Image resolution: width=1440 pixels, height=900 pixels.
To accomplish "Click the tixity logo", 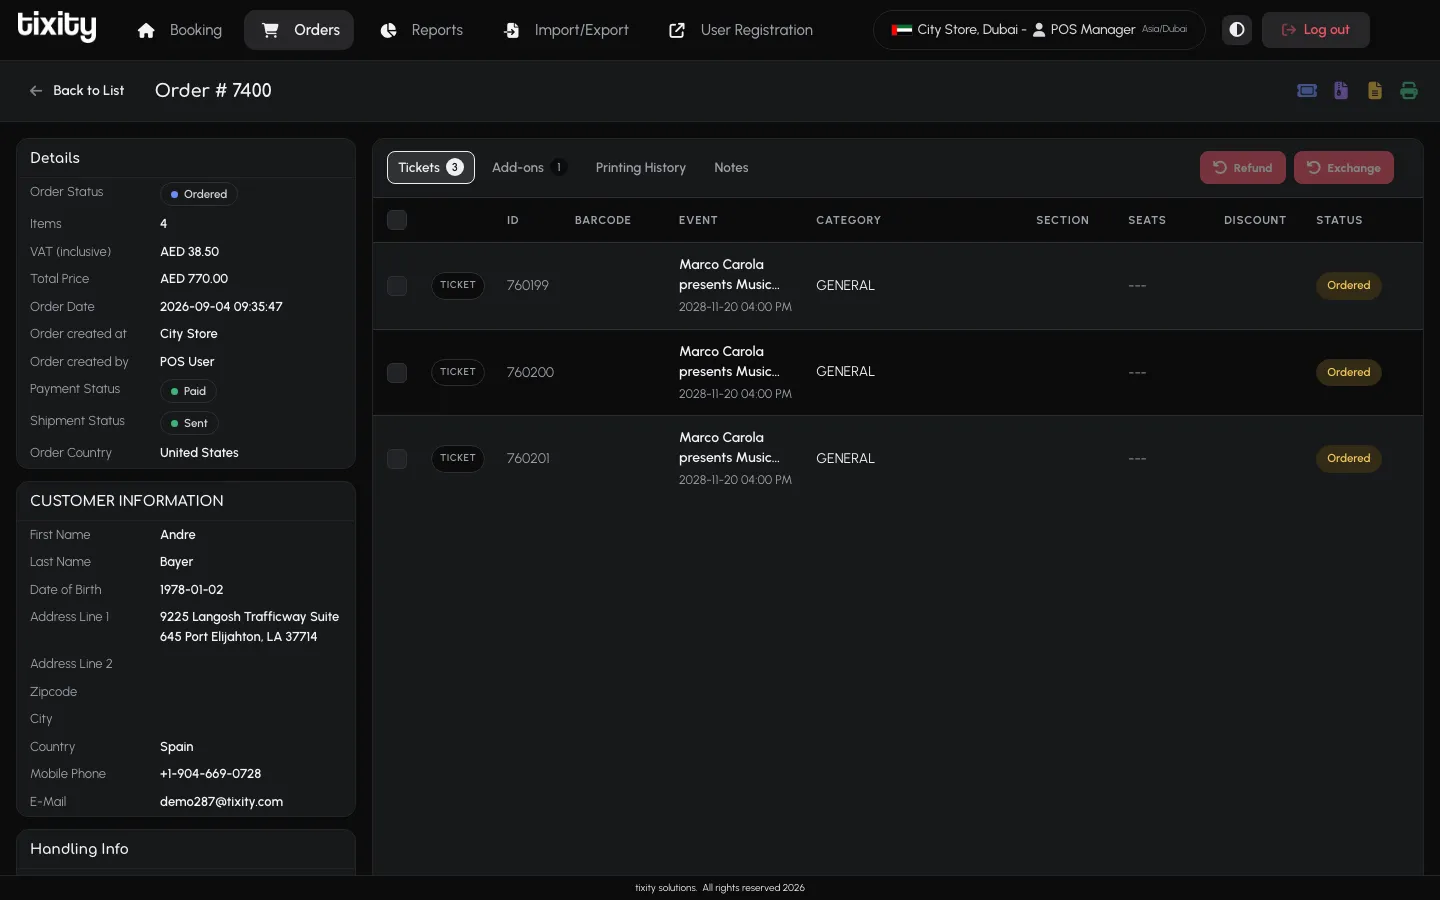I will (57, 27).
